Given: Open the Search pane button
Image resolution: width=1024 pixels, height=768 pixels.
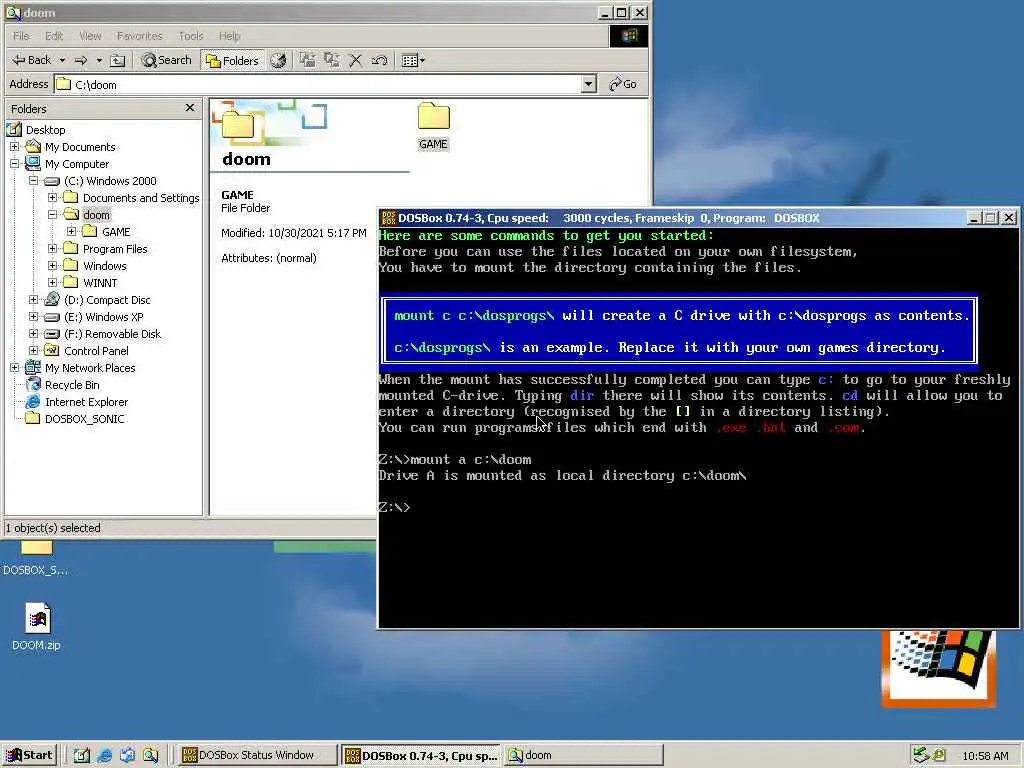Looking at the screenshot, I should coord(167,60).
